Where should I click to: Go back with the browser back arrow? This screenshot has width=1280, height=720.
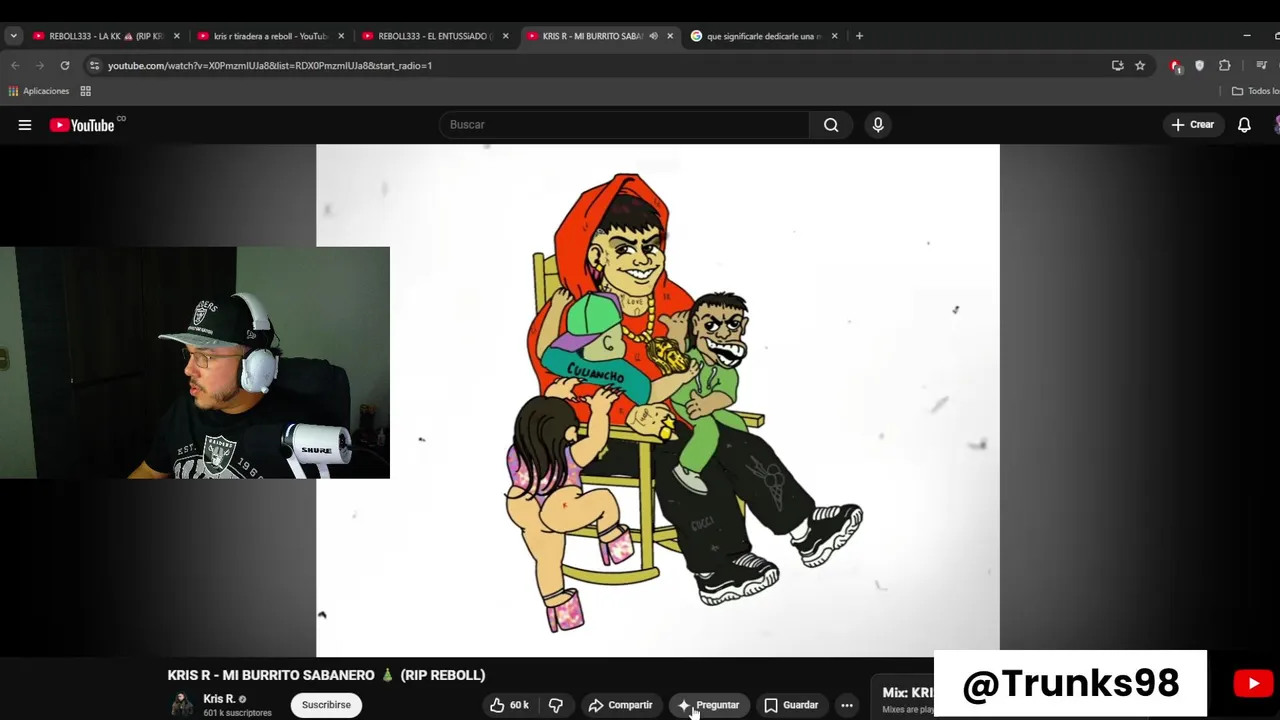tap(15, 66)
